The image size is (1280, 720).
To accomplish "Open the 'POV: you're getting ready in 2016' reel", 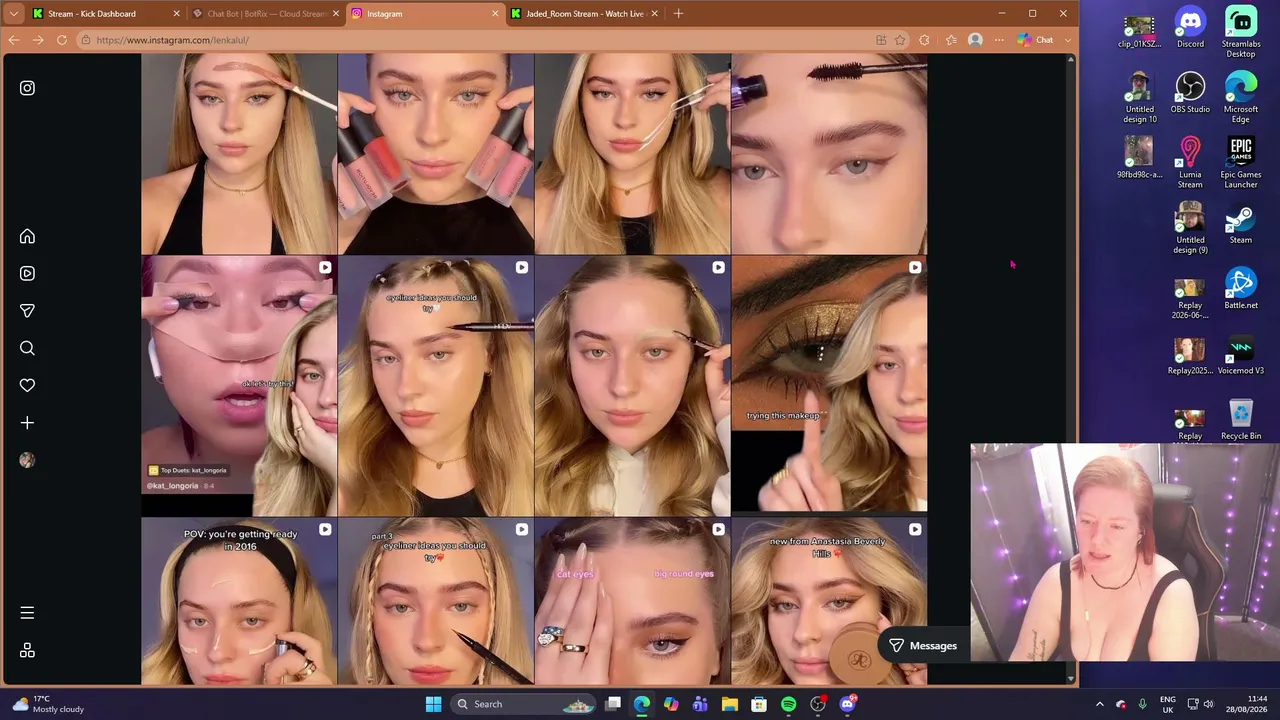I will point(239,601).
